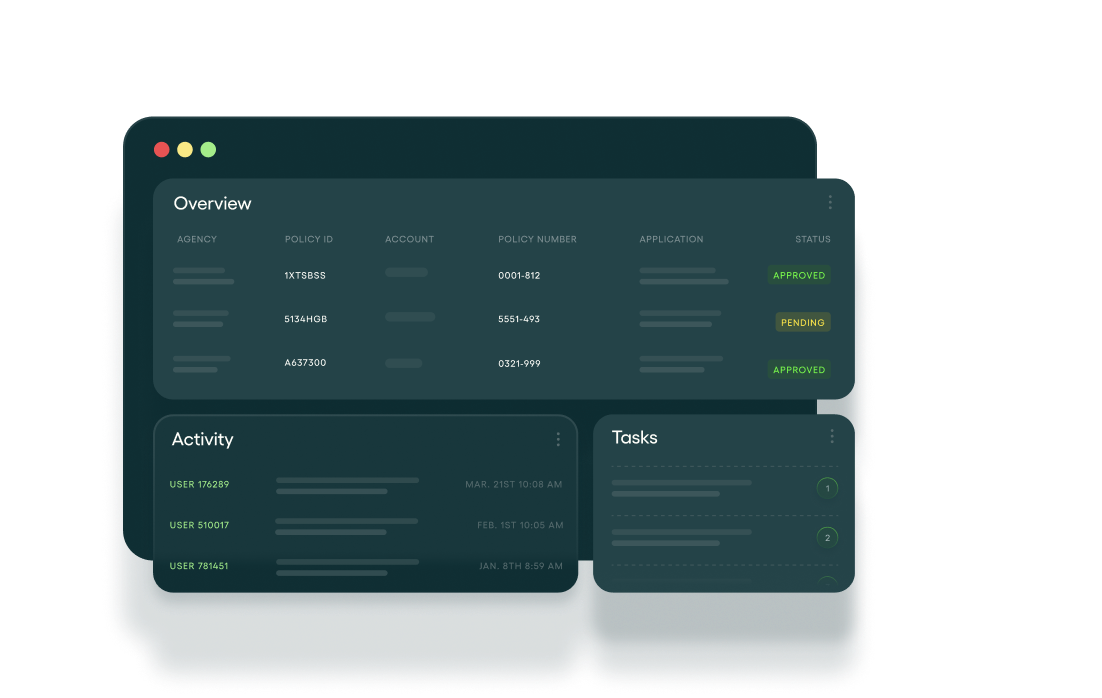Click the Overview panel title
Screen dimensions: 1102x698
(212, 203)
